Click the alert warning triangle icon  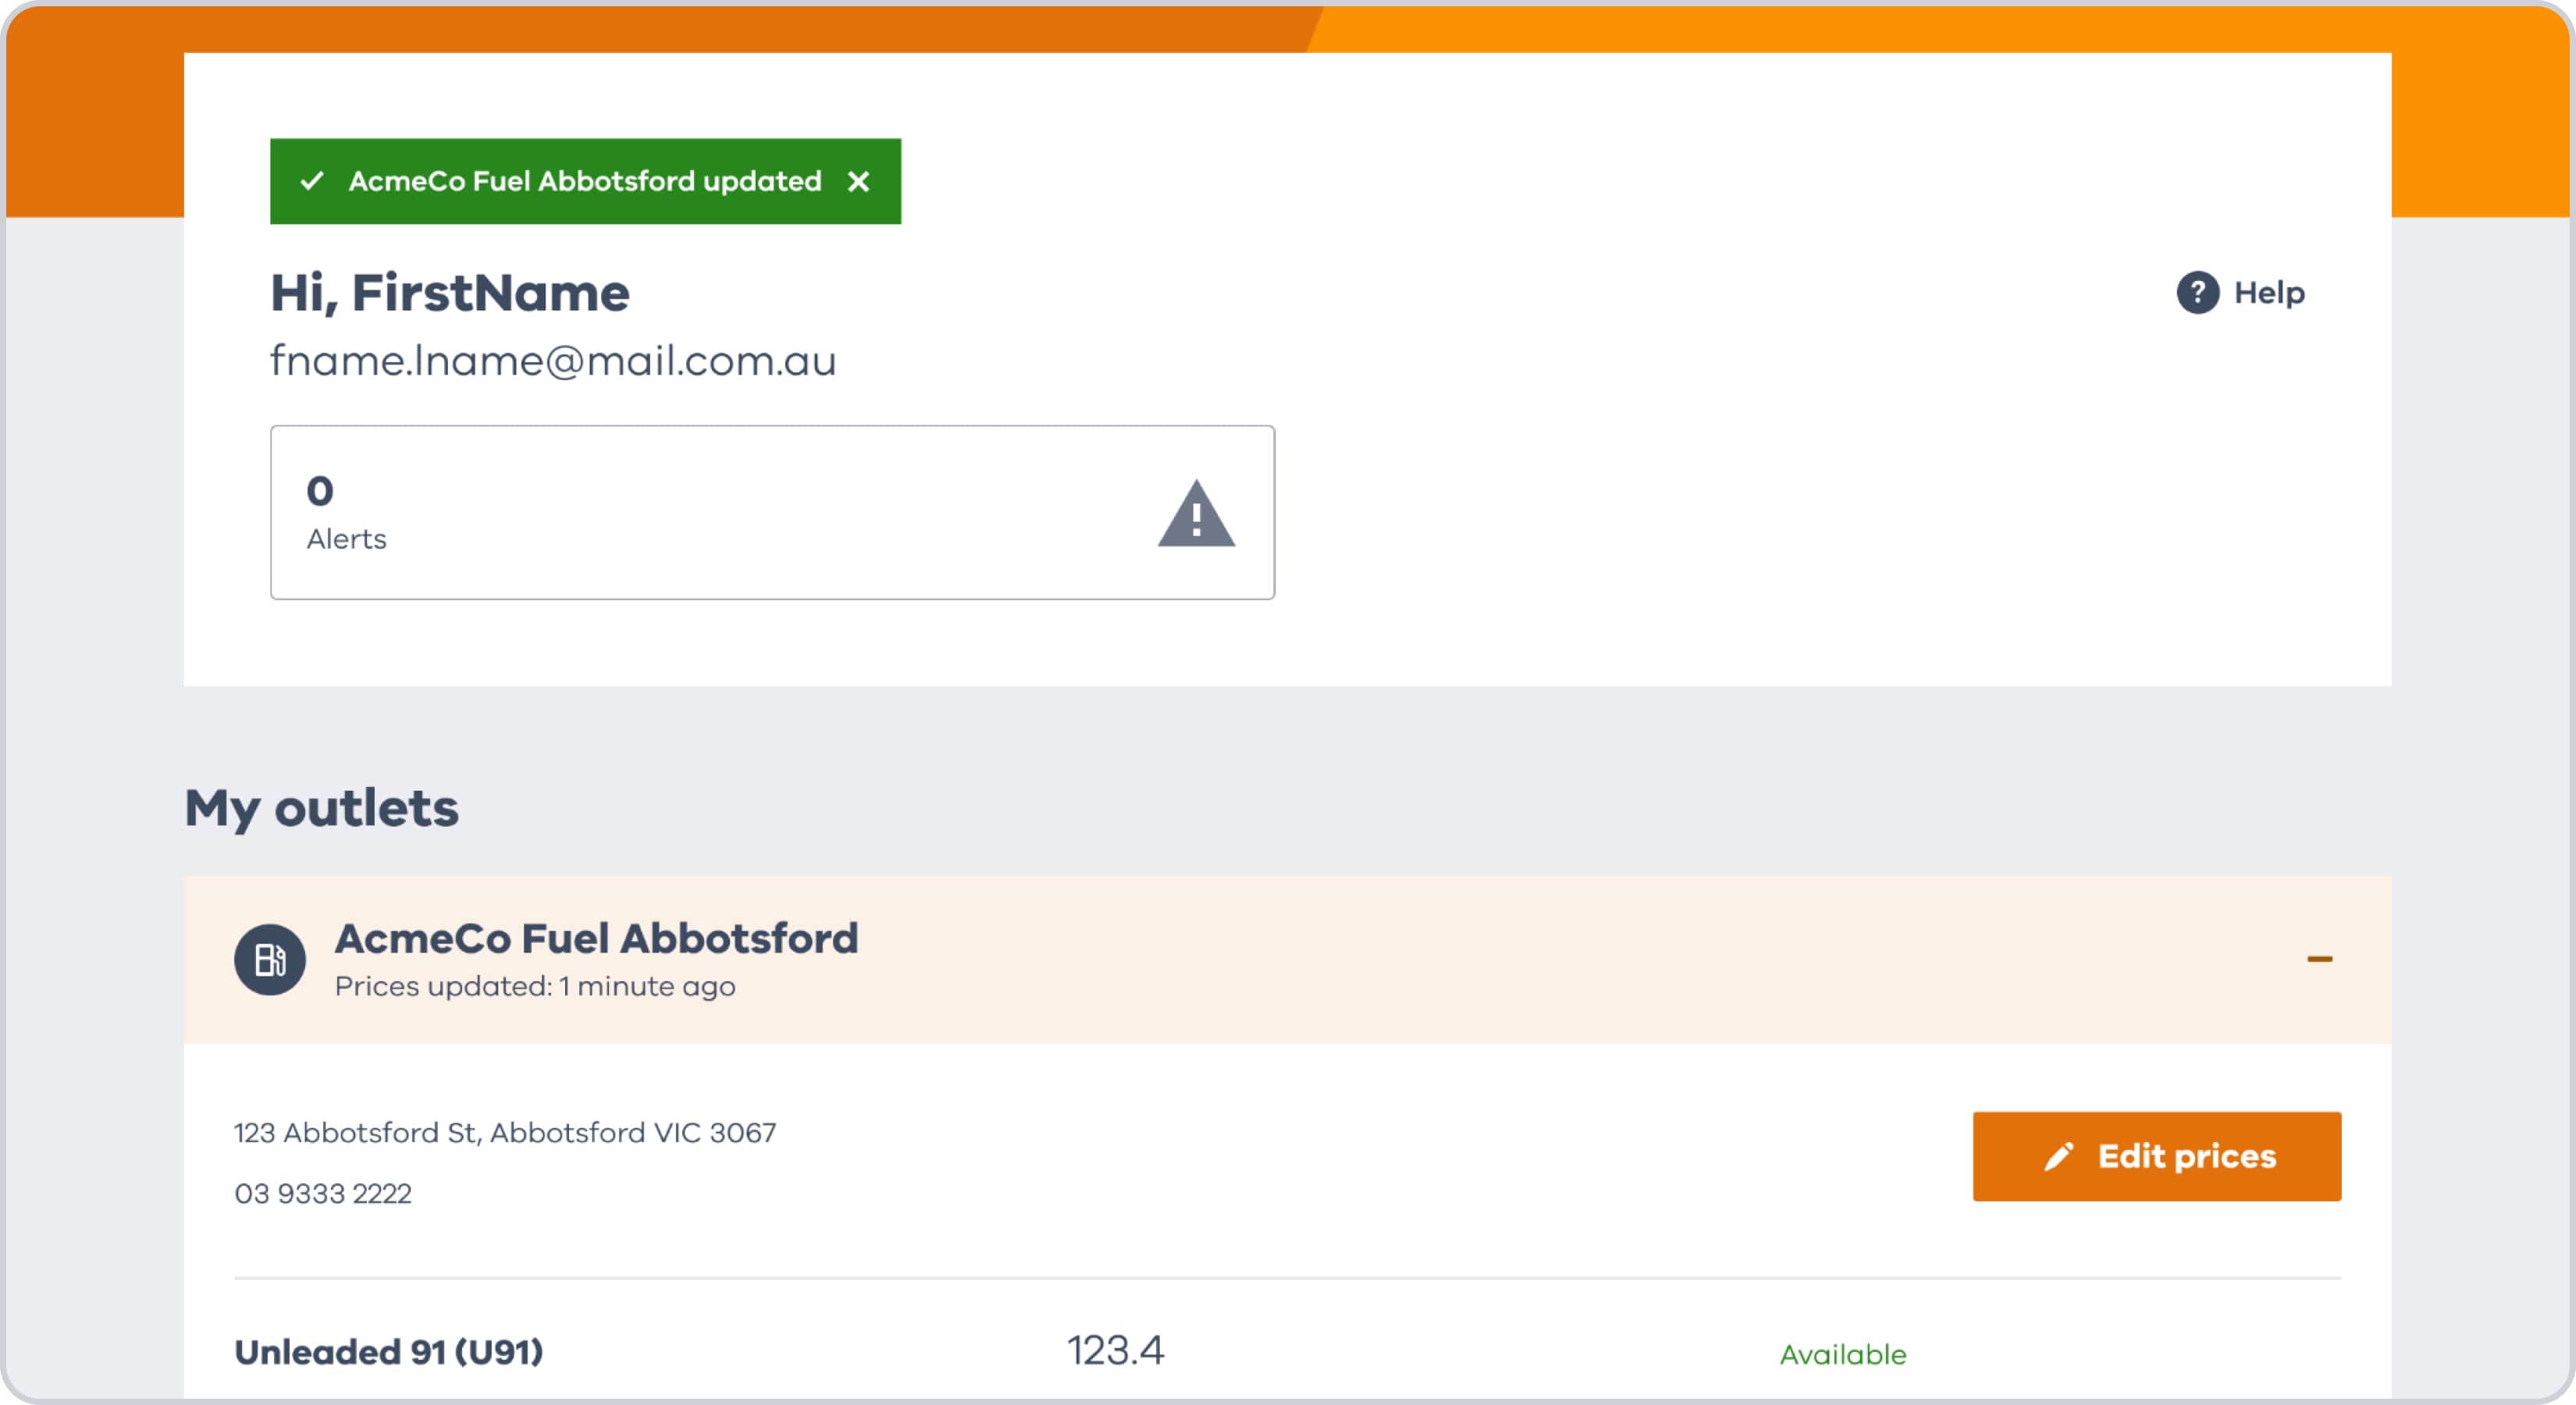(1196, 513)
